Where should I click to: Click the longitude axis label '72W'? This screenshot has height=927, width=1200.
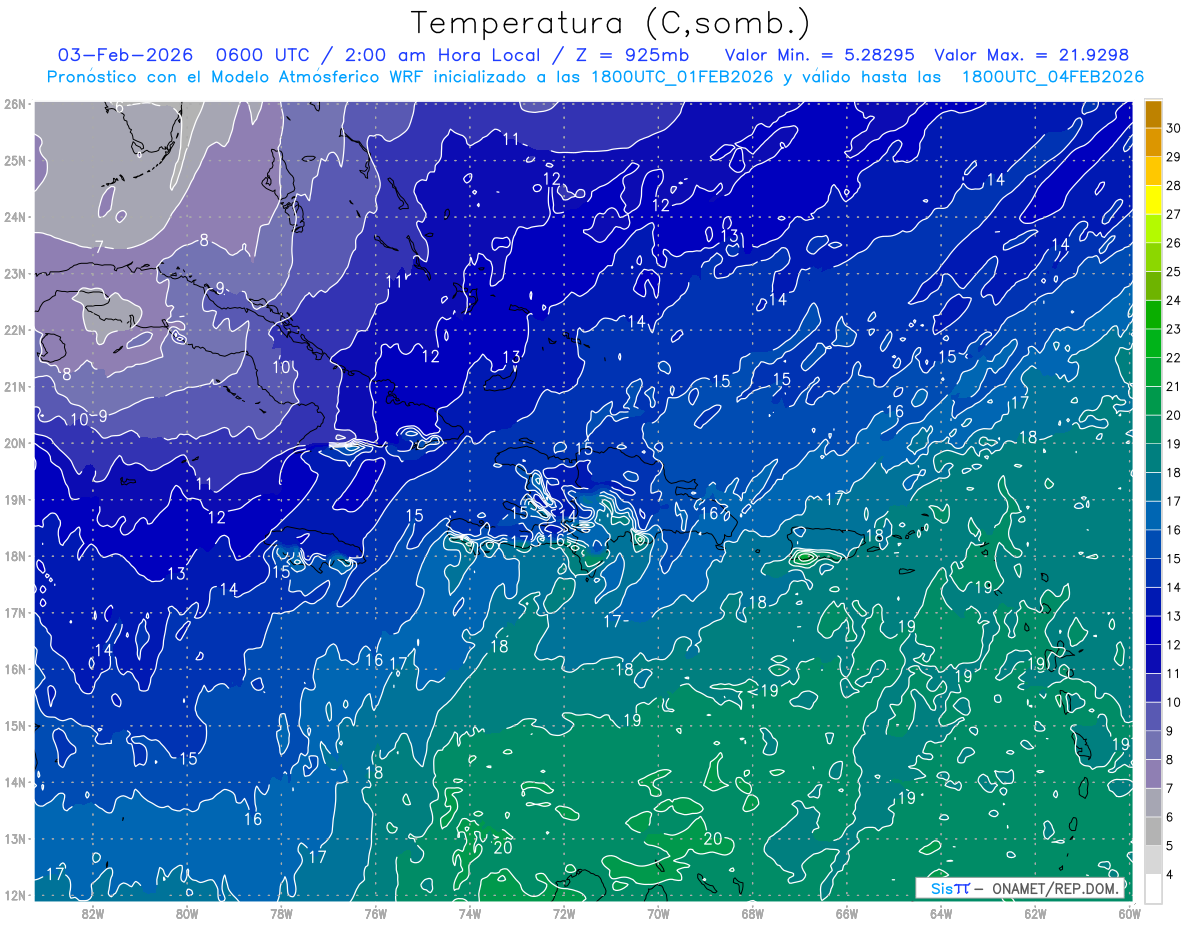[x=564, y=913]
